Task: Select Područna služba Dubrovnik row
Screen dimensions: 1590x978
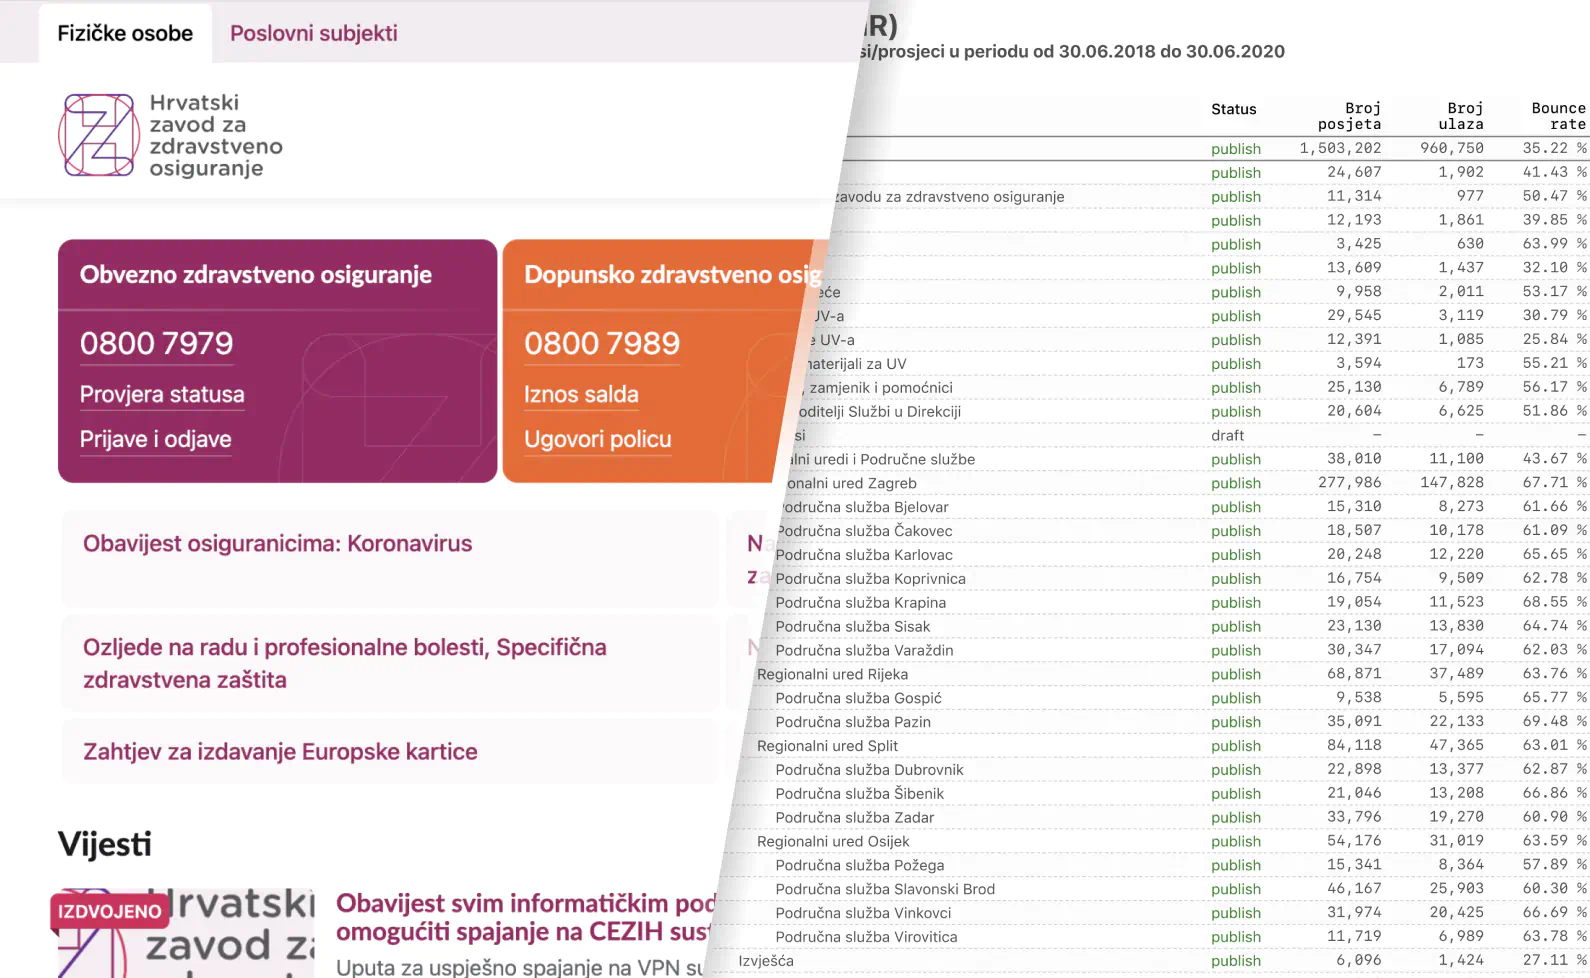Action: click(869, 770)
